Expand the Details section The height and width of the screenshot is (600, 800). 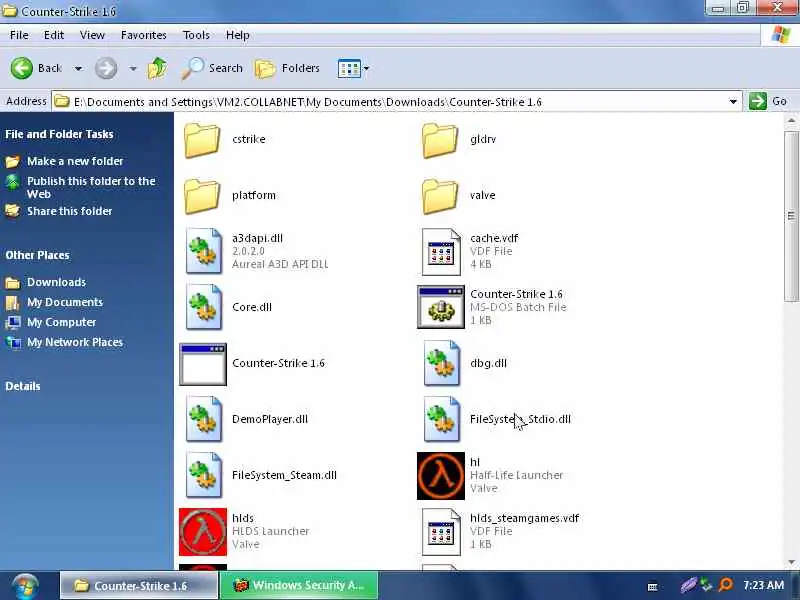tap(23, 386)
